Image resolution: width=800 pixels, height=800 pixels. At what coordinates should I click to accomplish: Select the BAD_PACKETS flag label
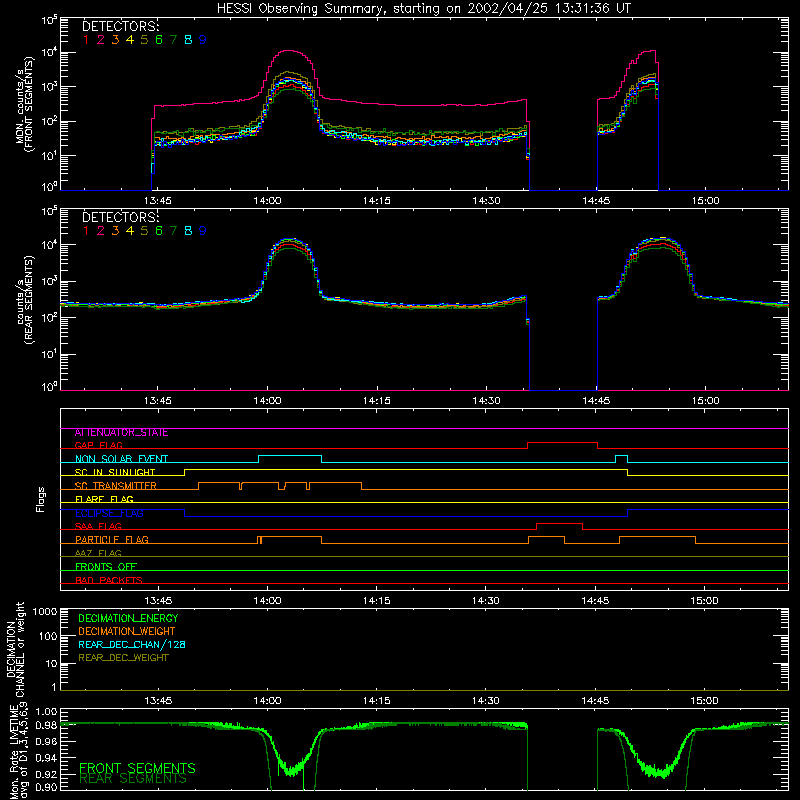109,580
